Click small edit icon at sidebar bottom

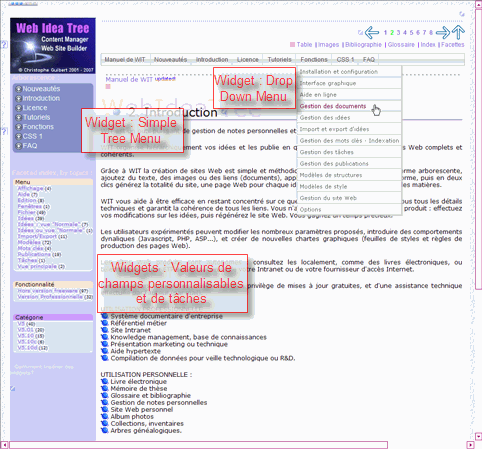13,388
